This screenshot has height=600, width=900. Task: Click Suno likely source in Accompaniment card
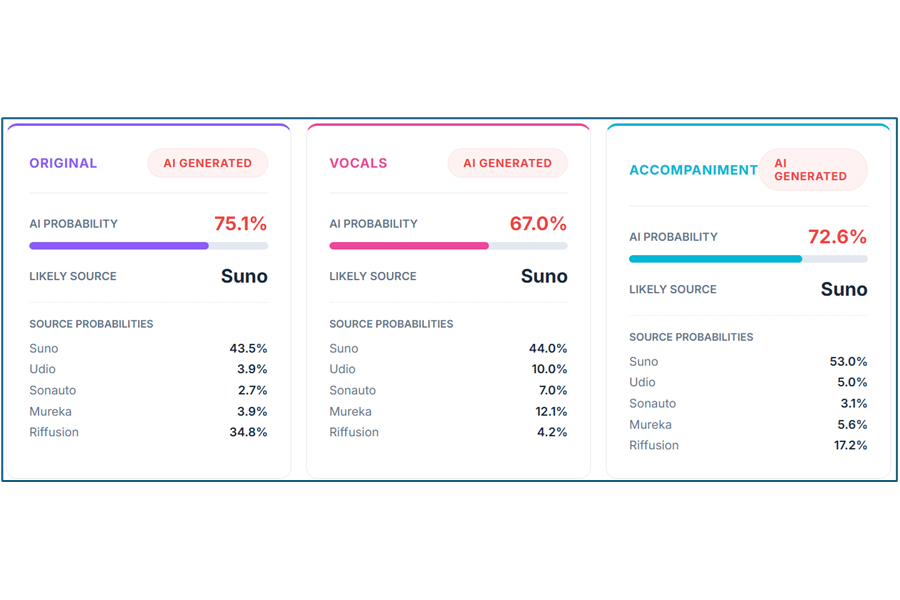point(844,289)
